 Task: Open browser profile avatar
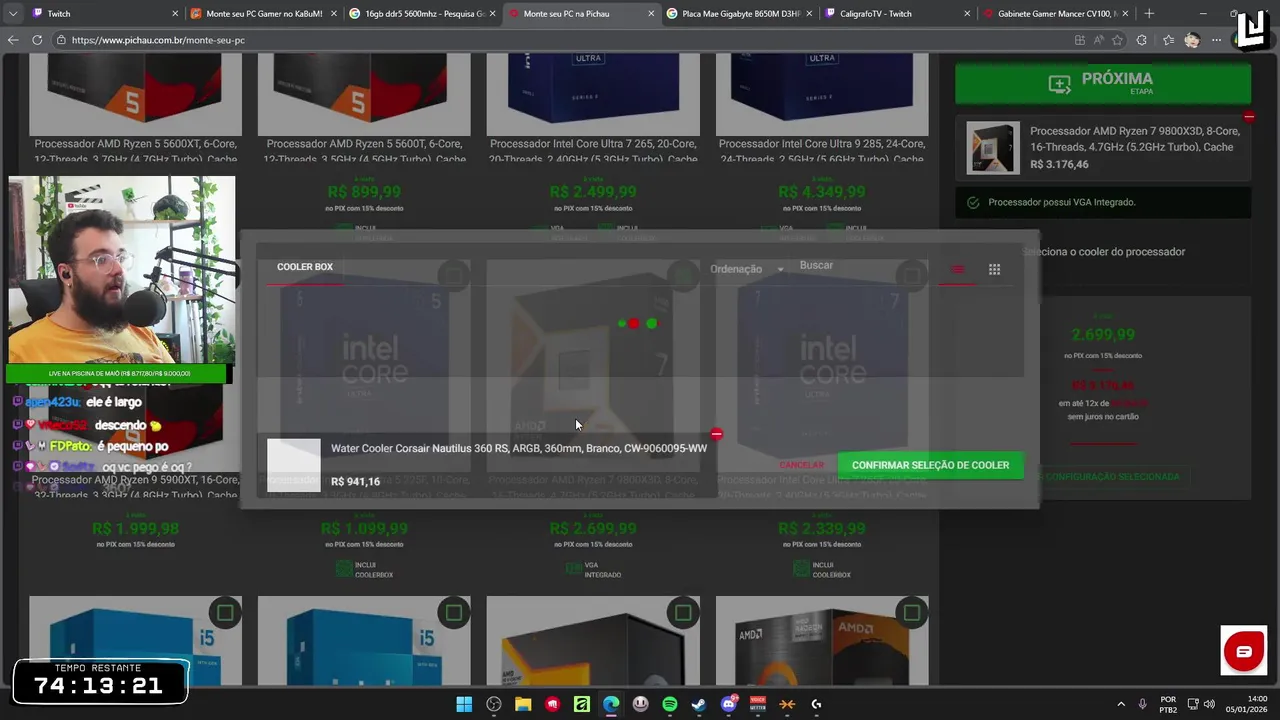(1191, 40)
